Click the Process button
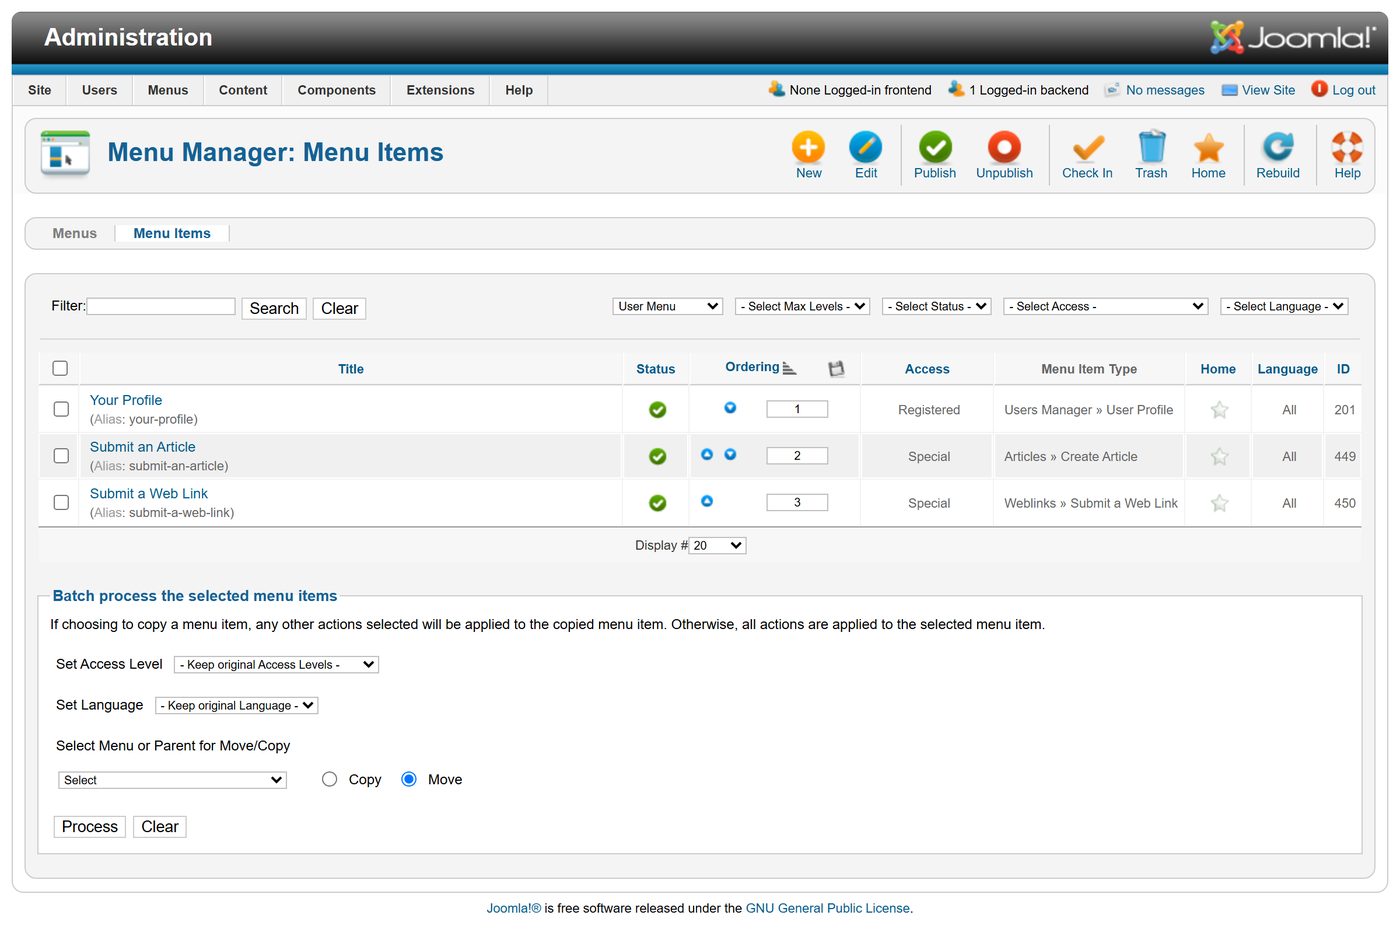This screenshot has height=936, width=1400. 89,827
